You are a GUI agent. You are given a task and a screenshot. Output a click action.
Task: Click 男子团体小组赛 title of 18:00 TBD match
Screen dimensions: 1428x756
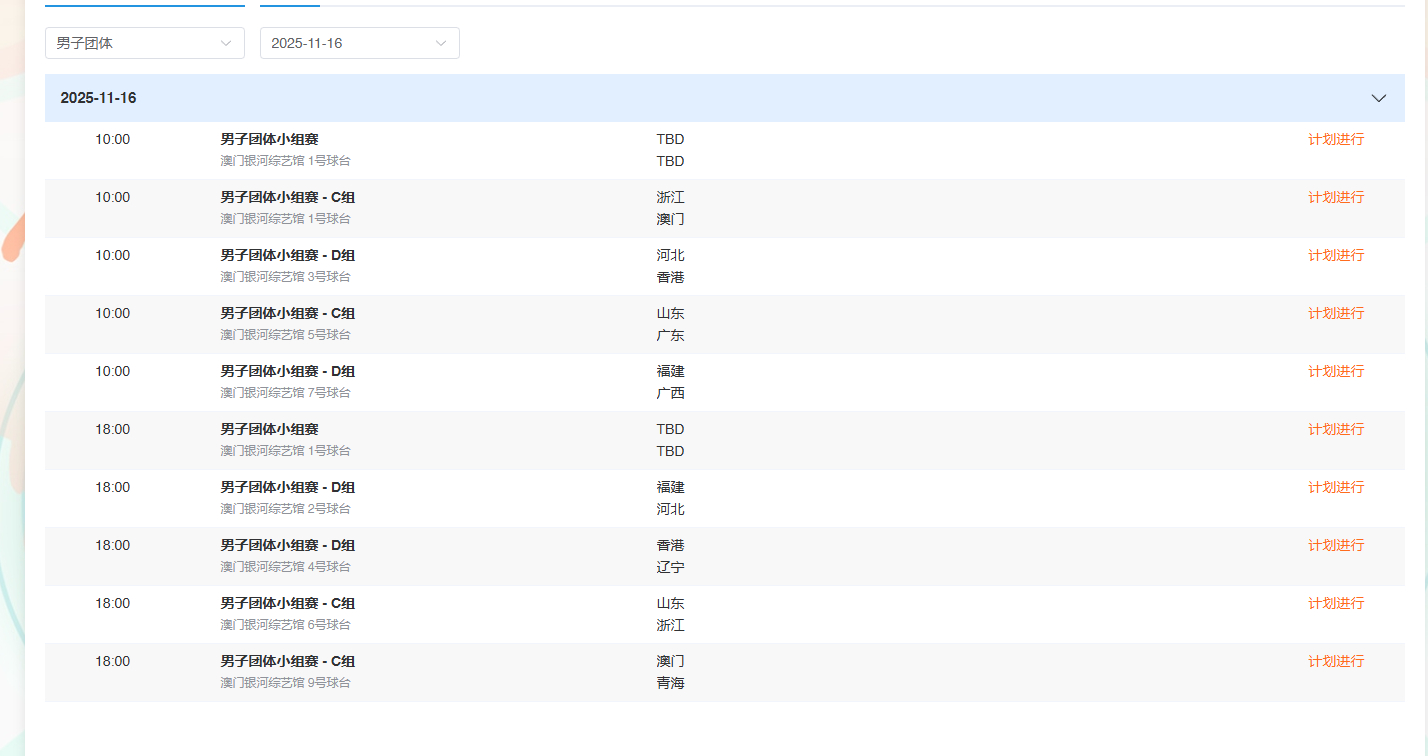click(x=270, y=429)
